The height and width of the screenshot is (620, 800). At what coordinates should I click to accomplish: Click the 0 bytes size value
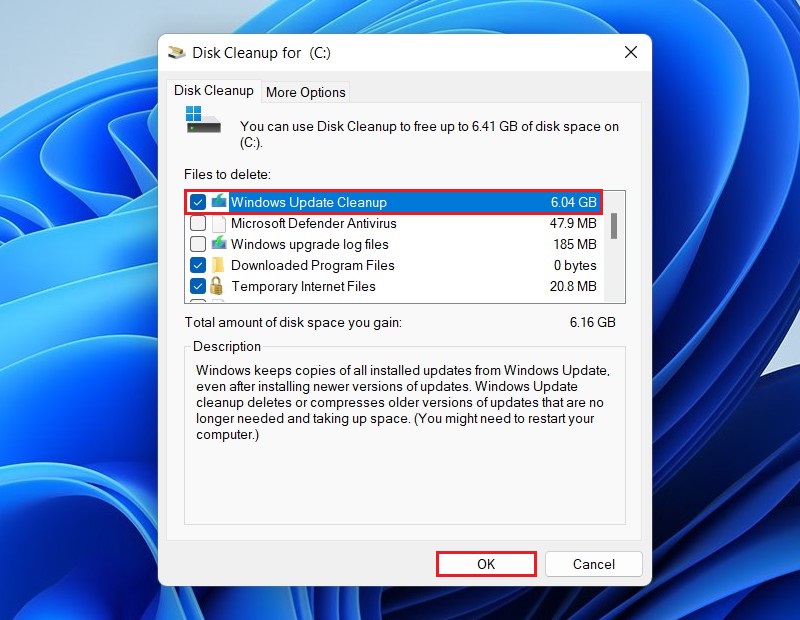575,265
